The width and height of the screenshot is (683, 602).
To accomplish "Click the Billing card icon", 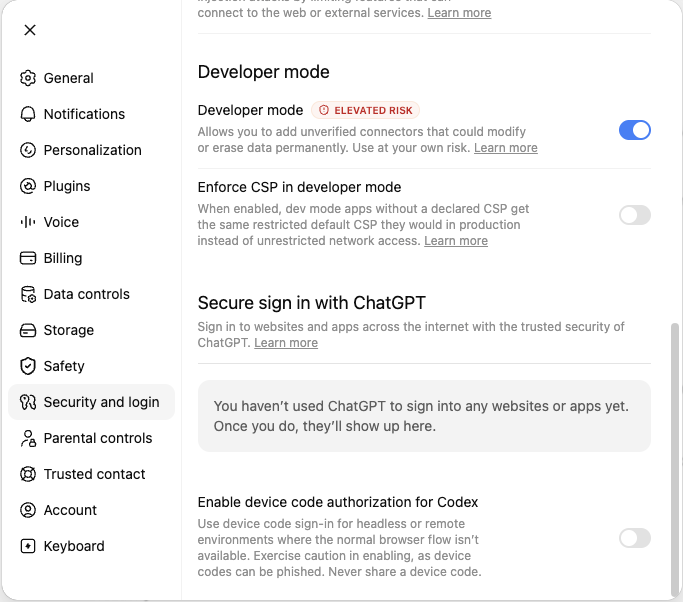I will point(28,258).
